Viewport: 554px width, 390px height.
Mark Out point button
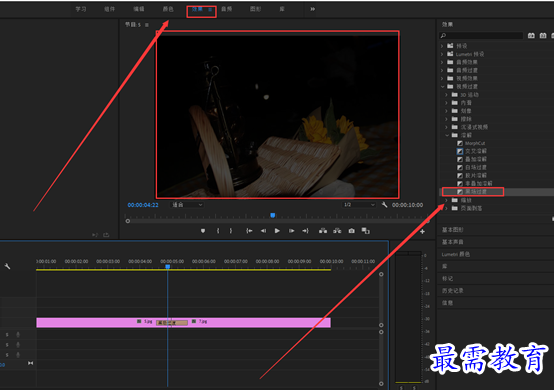[231, 231]
